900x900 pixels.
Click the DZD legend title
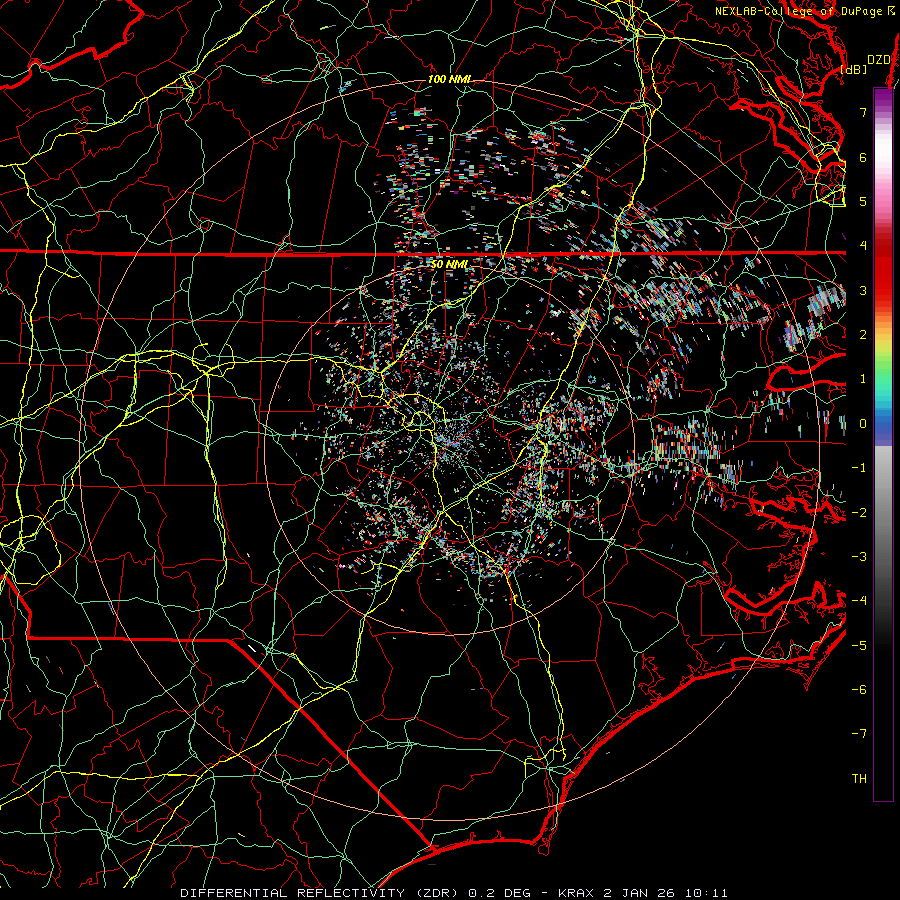[879, 59]
